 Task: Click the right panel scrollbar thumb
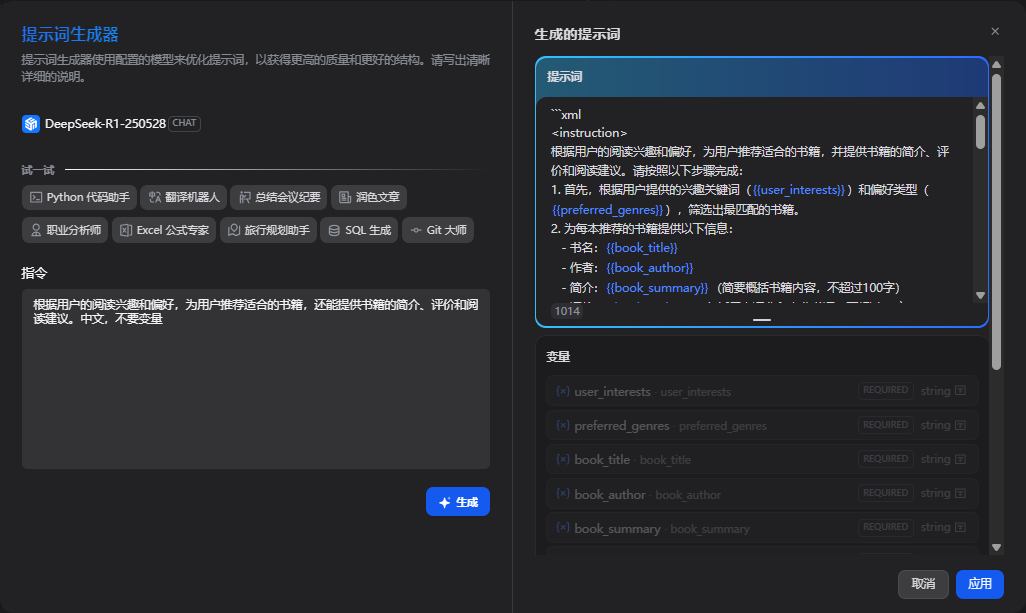[x=997, y=222]
